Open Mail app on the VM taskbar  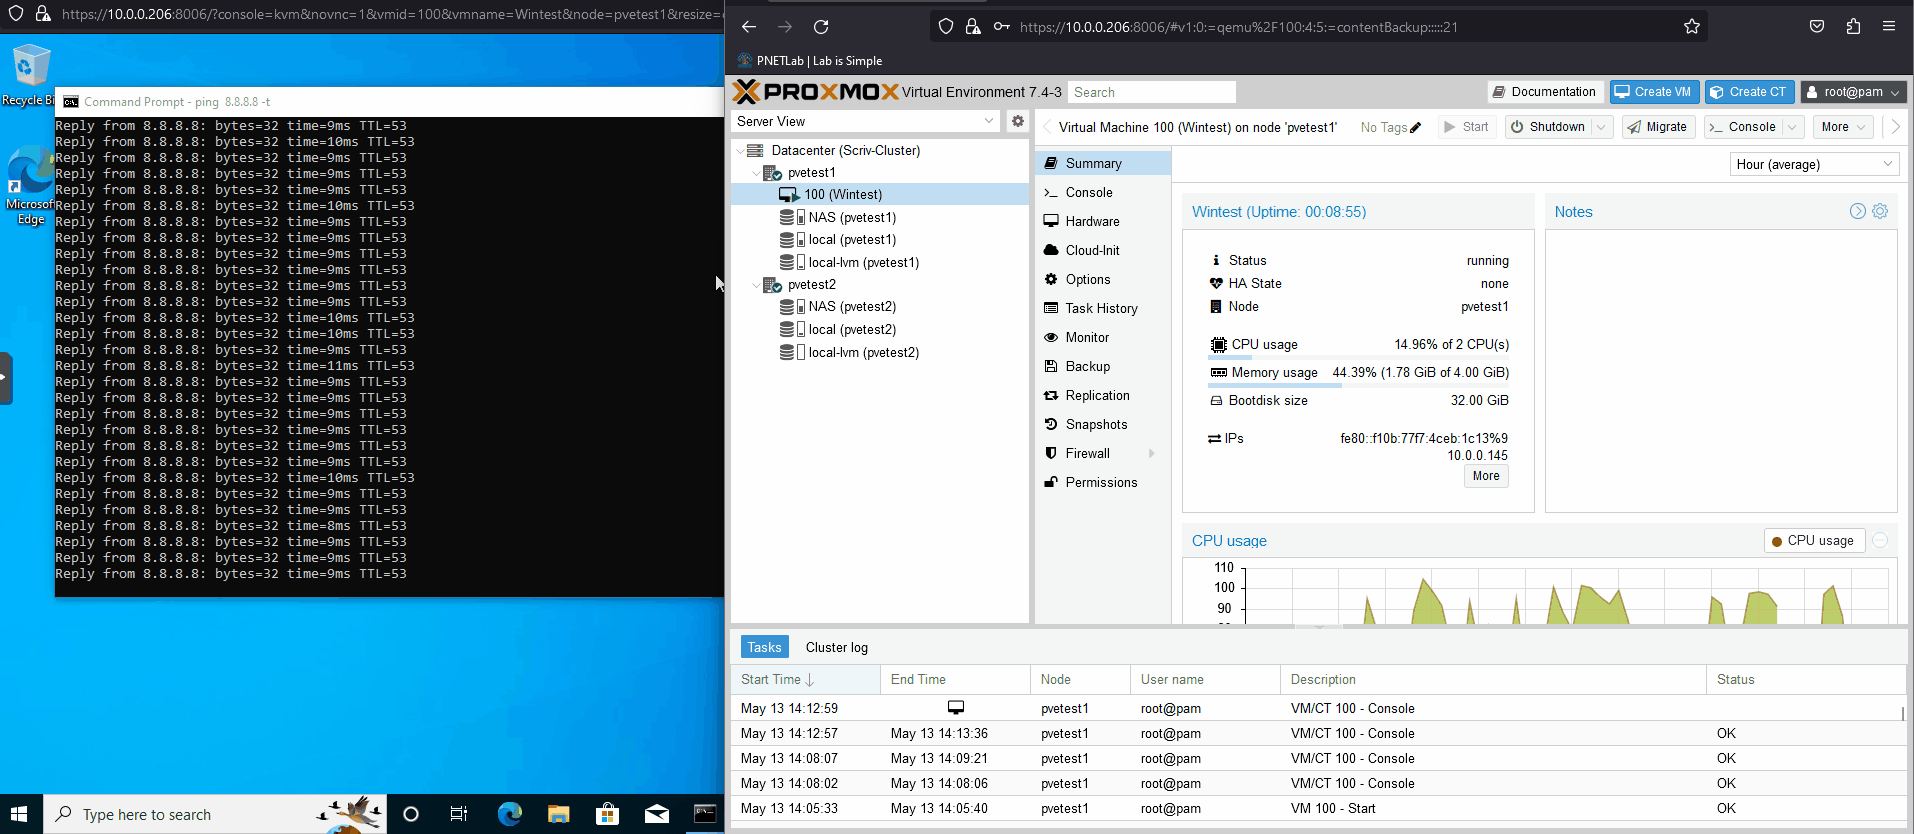click(657, 814)
